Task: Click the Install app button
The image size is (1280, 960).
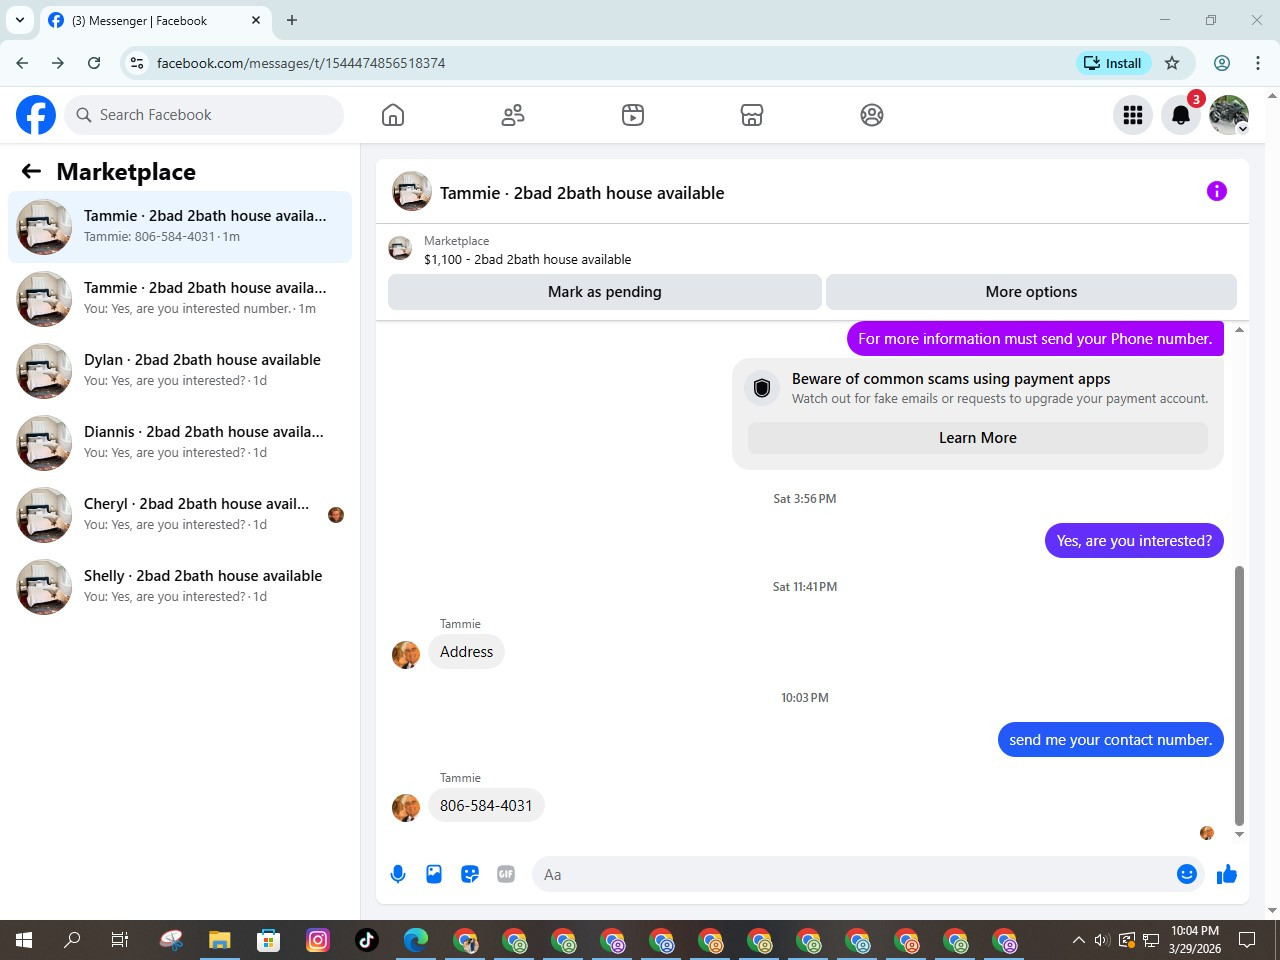Action: [1113, 63]
